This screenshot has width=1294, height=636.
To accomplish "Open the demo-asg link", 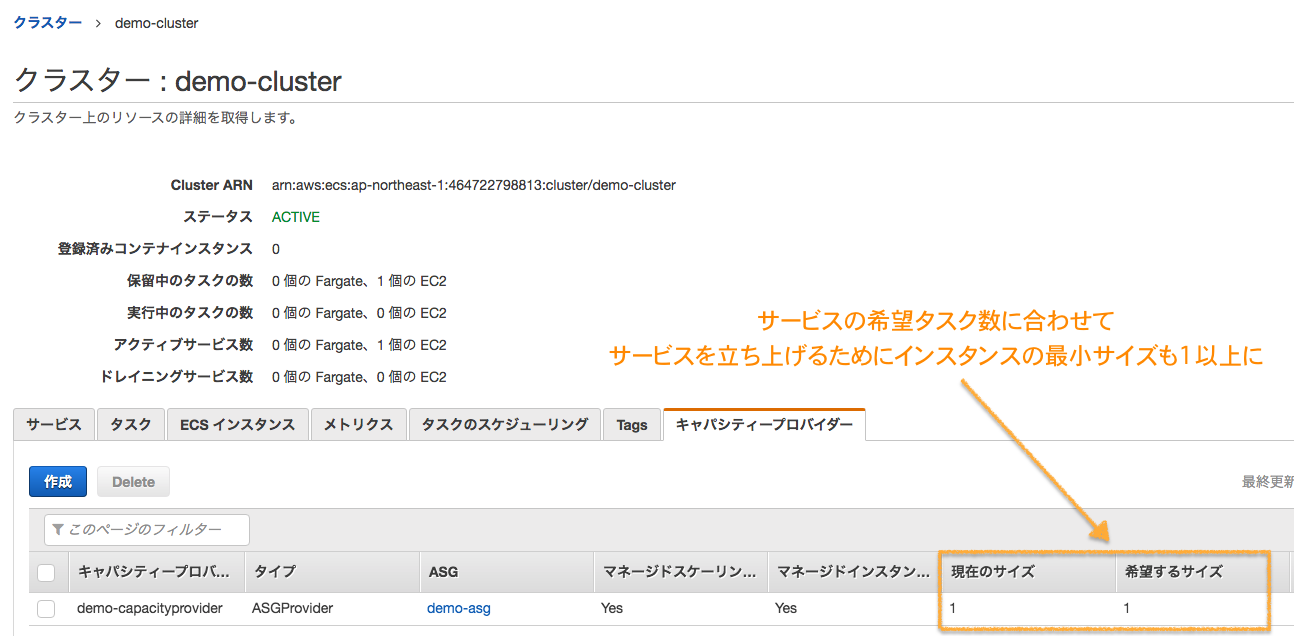I will point(458,607).
